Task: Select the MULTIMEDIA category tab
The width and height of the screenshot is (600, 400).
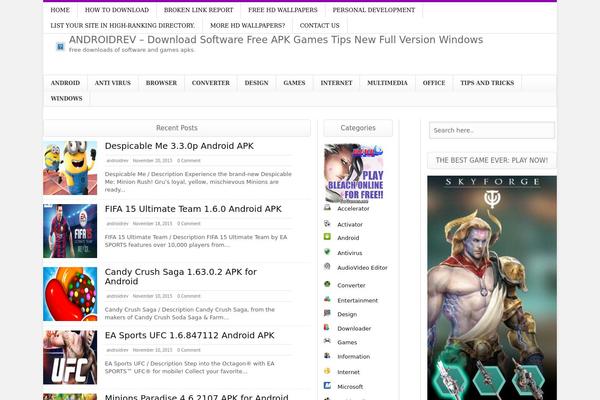Action: 387,83
